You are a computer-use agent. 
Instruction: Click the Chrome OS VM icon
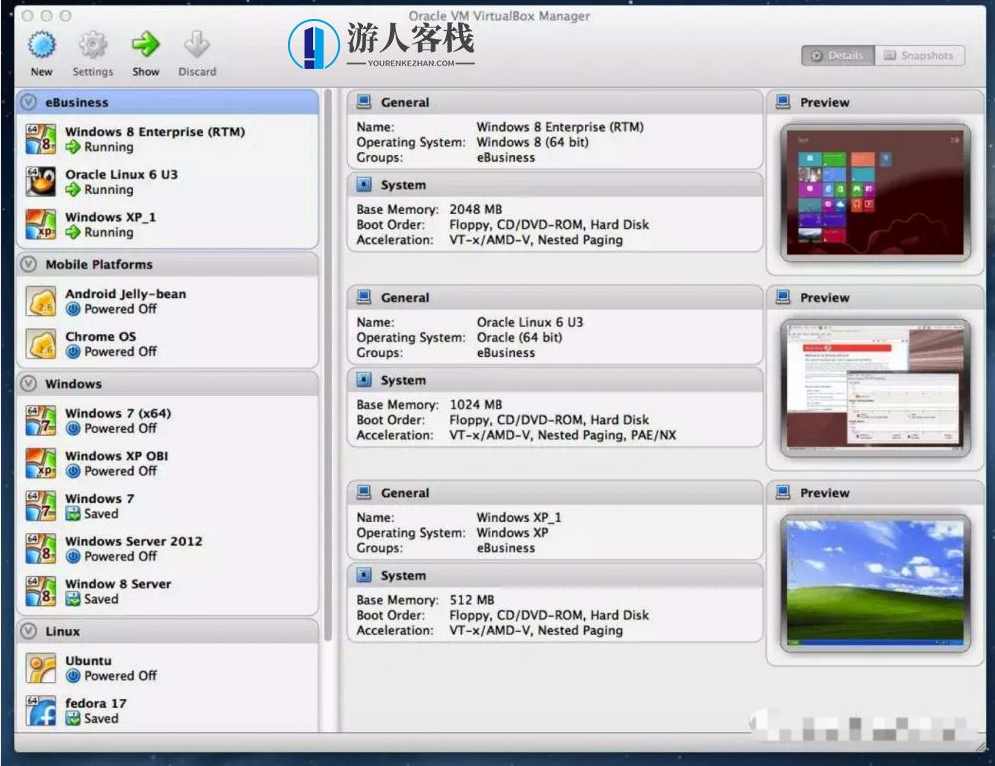[x=41, y=344]
